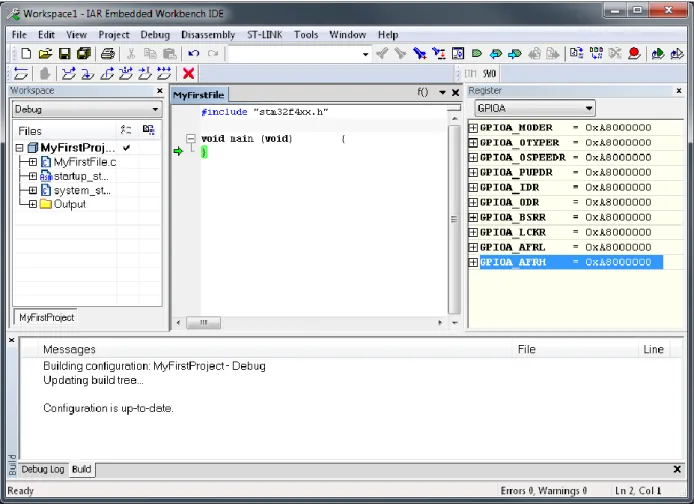Open a file using the folder icon
Screen dimensions: 694x504
[x=45, y=54]
